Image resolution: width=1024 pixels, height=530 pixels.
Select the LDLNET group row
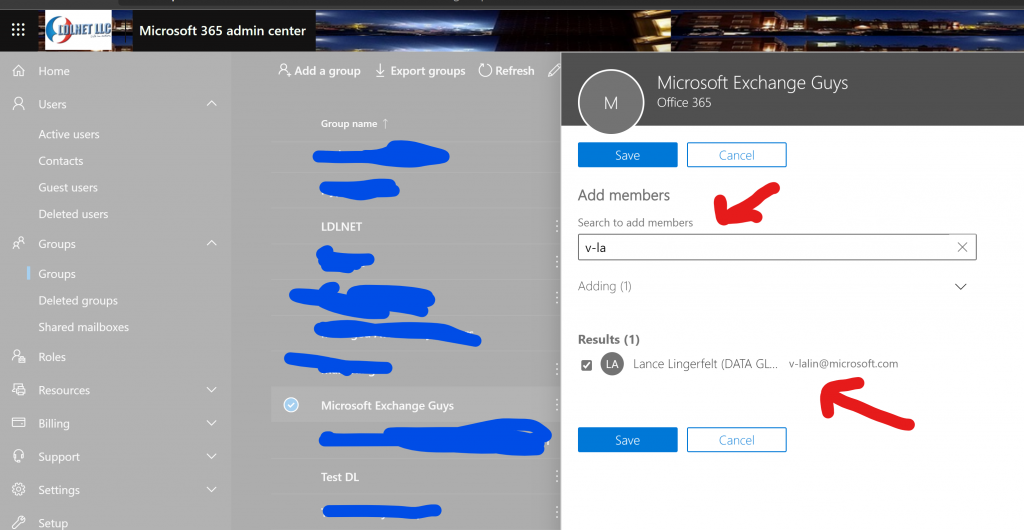click(x=415, y=226)
